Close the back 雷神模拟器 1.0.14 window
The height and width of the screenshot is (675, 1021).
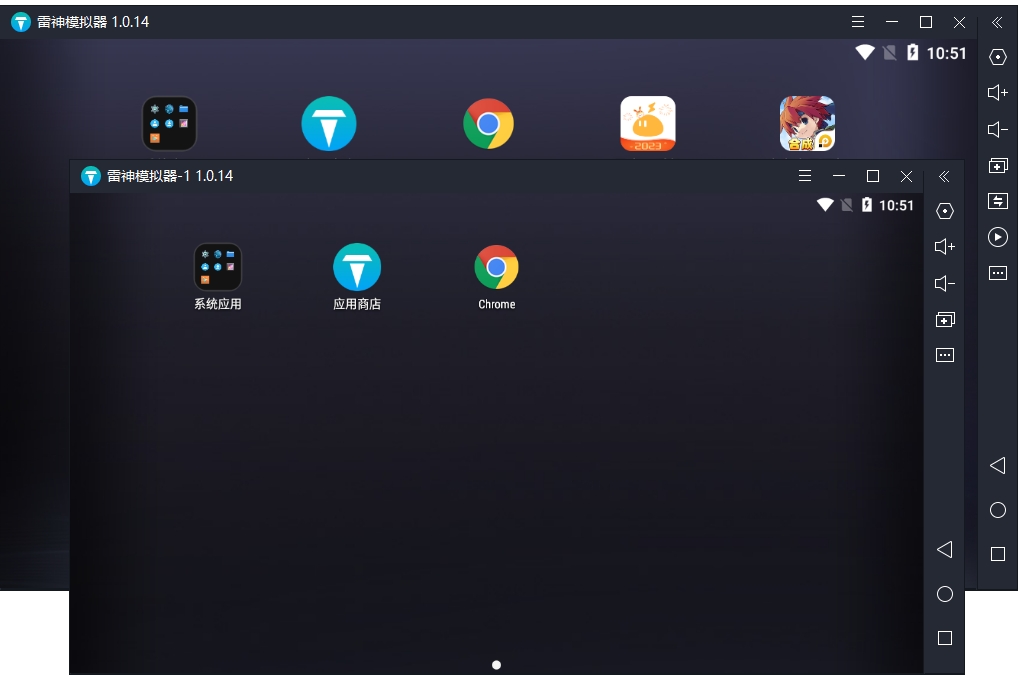959,22
